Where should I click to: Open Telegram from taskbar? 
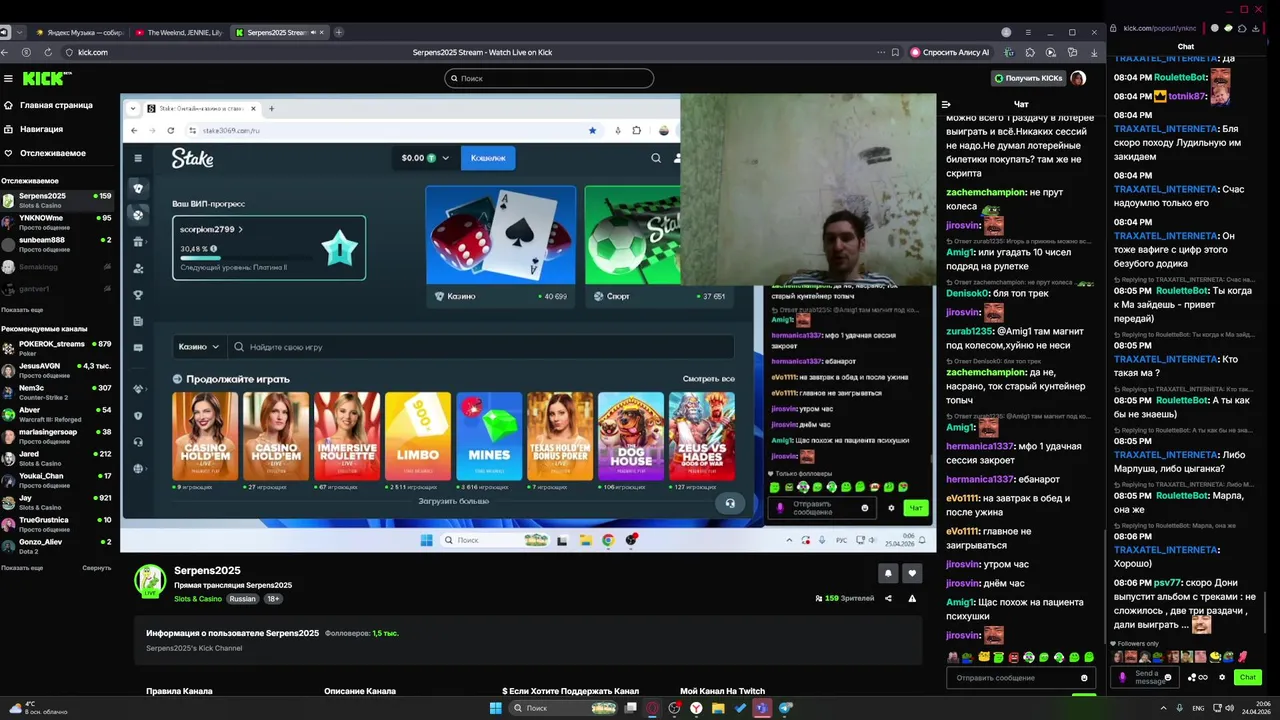pyautogui.click(x=785, y=708)
